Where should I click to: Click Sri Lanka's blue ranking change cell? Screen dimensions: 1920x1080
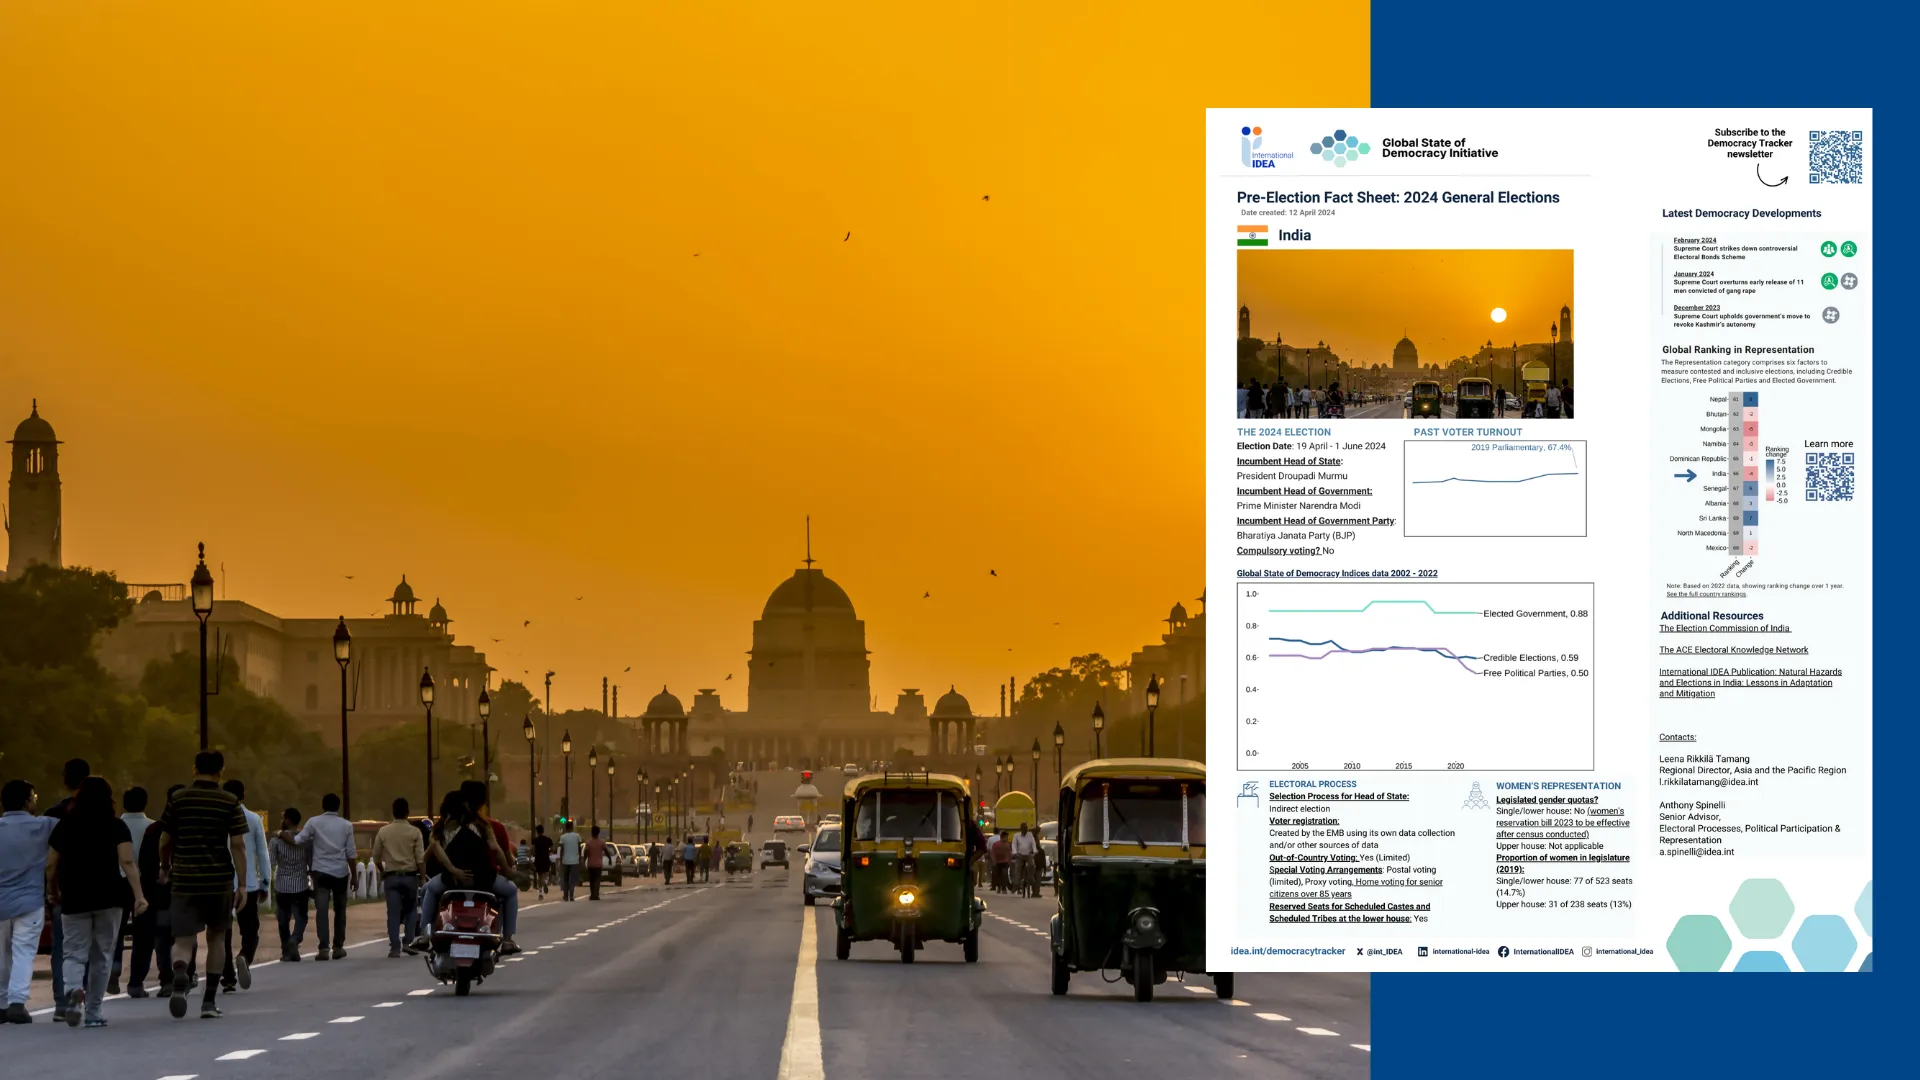tap(1751, 518)
